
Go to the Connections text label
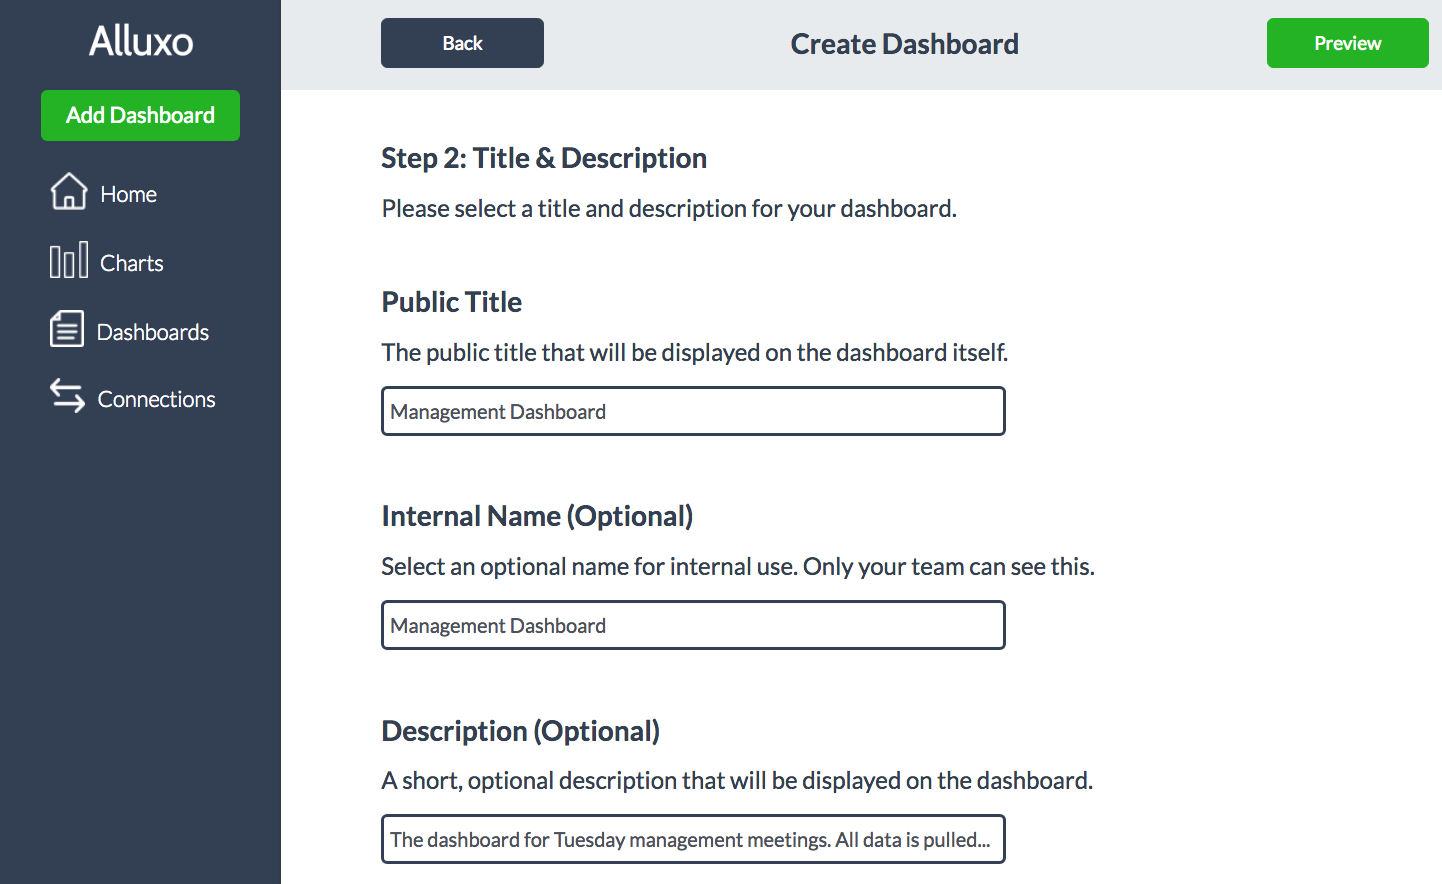[157, 399]
